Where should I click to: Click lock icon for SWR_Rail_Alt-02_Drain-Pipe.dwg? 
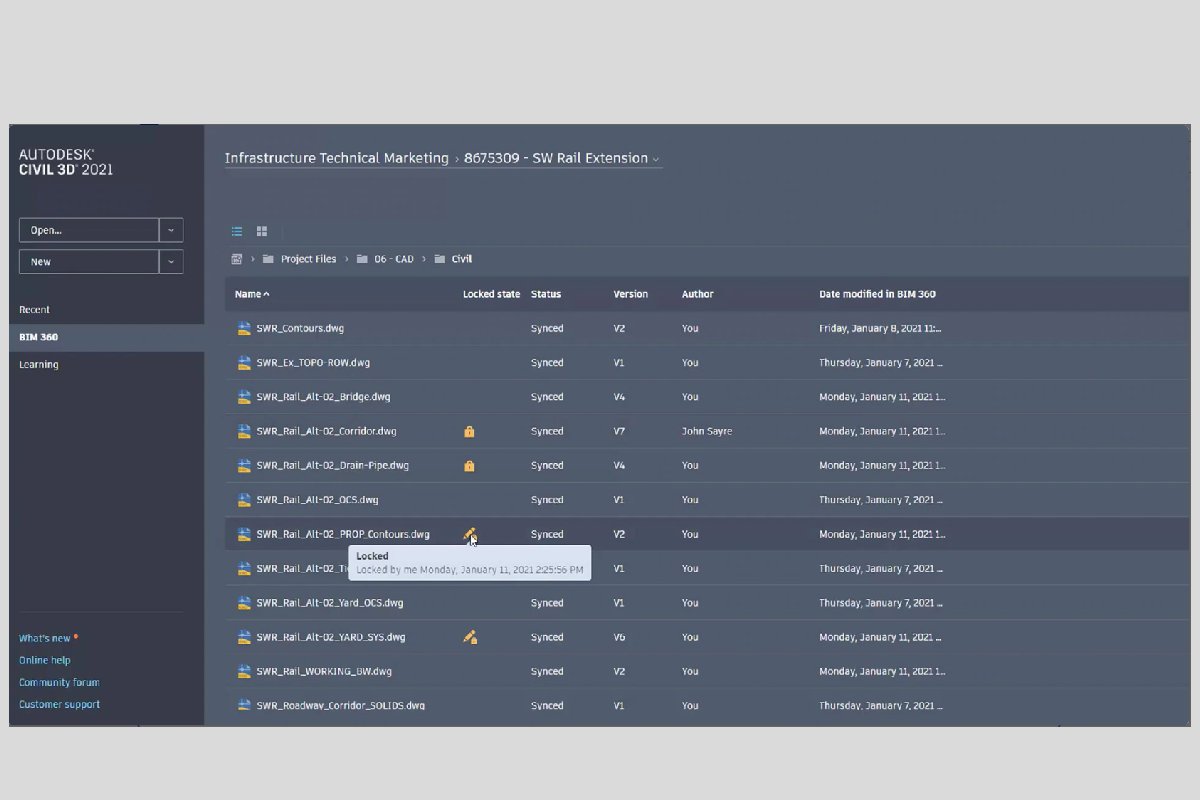point(469,466)
